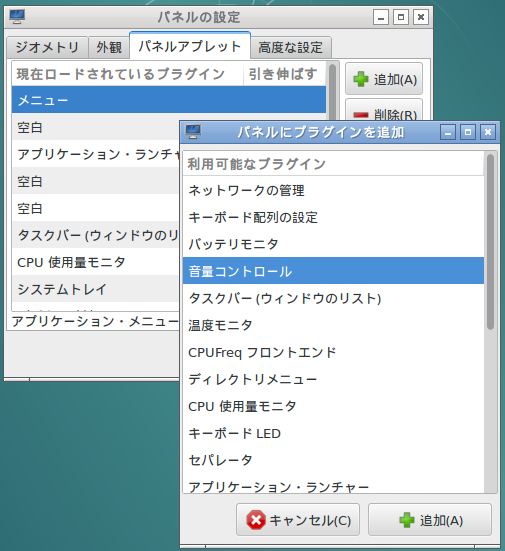This screenshot has height=551, width=505.
Task: Select CPU 使用量モニタ in loaded plugins list
Action: [x=95, y=262]
